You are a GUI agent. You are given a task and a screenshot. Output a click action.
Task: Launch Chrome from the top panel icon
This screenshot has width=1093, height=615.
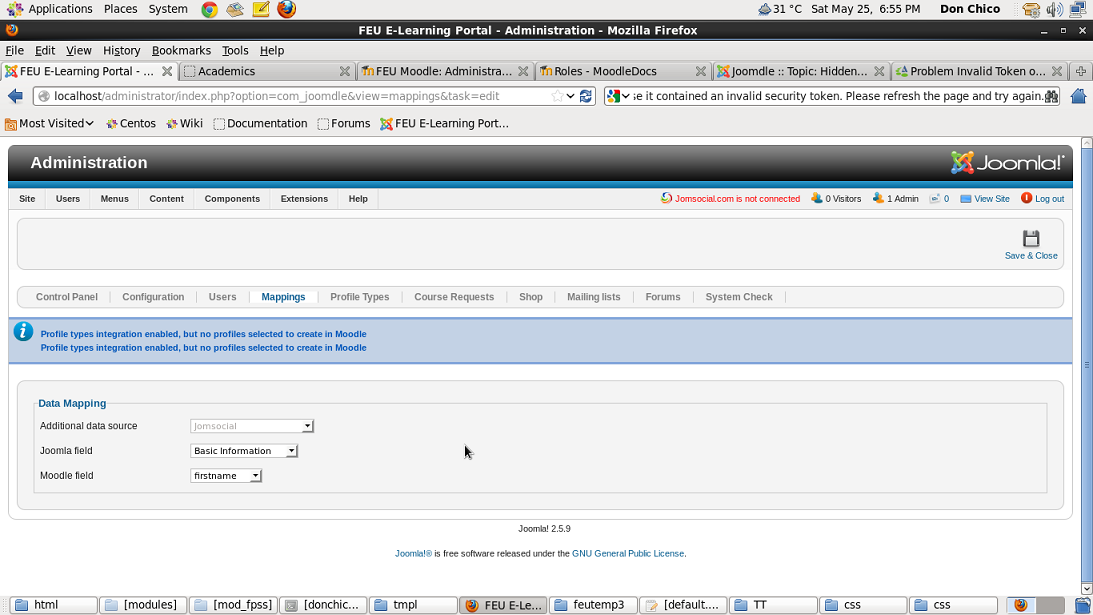(209, 10)
